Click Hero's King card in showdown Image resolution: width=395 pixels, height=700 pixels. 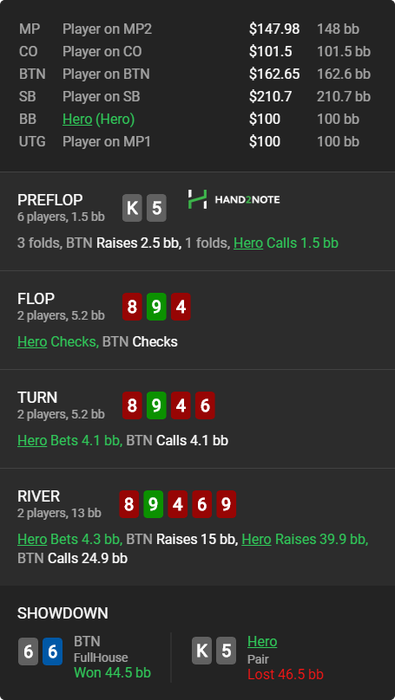click(x=202, y=651)
